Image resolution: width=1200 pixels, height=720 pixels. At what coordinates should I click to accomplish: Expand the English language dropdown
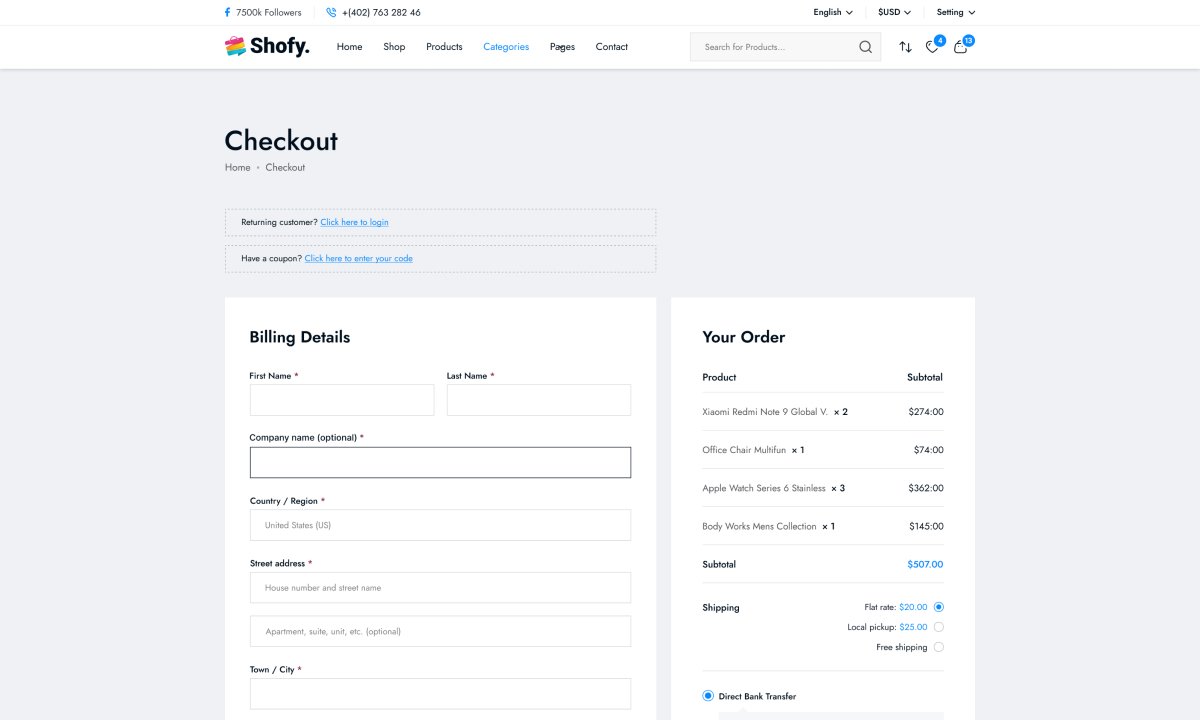(832, 13)
